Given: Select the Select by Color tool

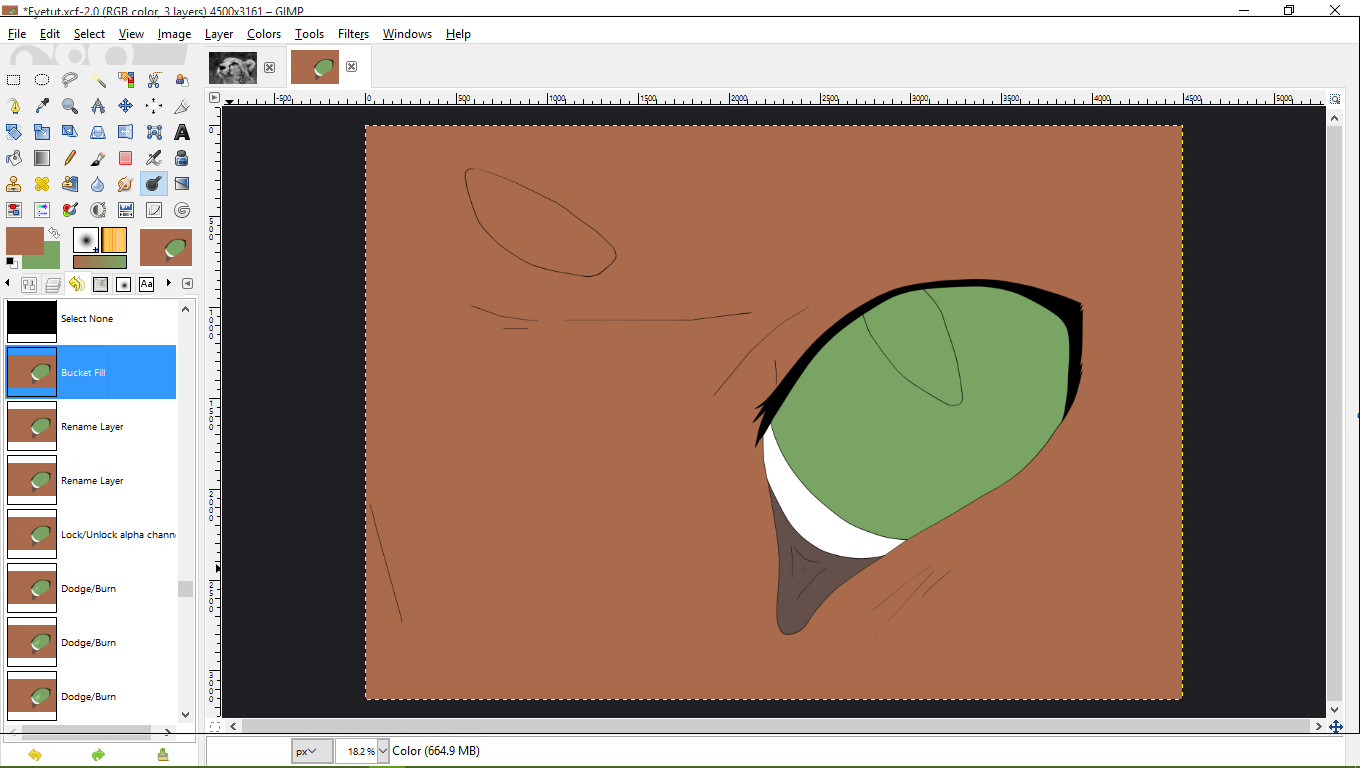Looking at the screenshot, I should coord(126,80).
